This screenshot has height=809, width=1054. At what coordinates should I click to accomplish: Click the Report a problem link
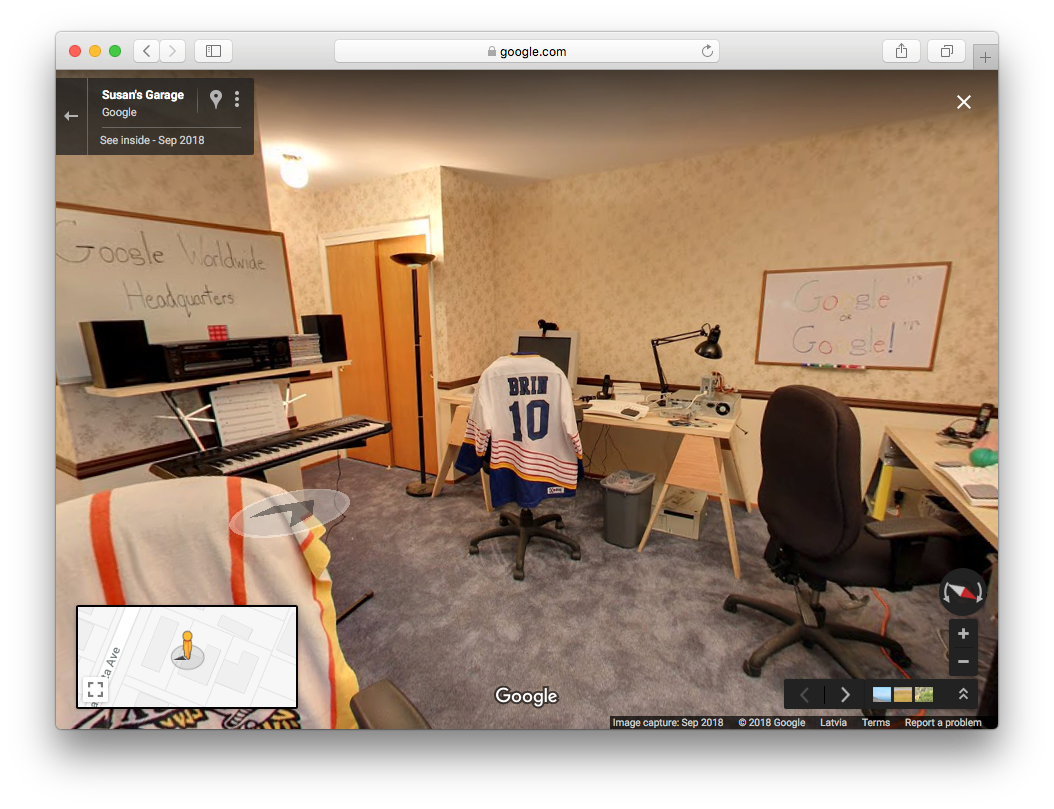[x=942, y=723]
